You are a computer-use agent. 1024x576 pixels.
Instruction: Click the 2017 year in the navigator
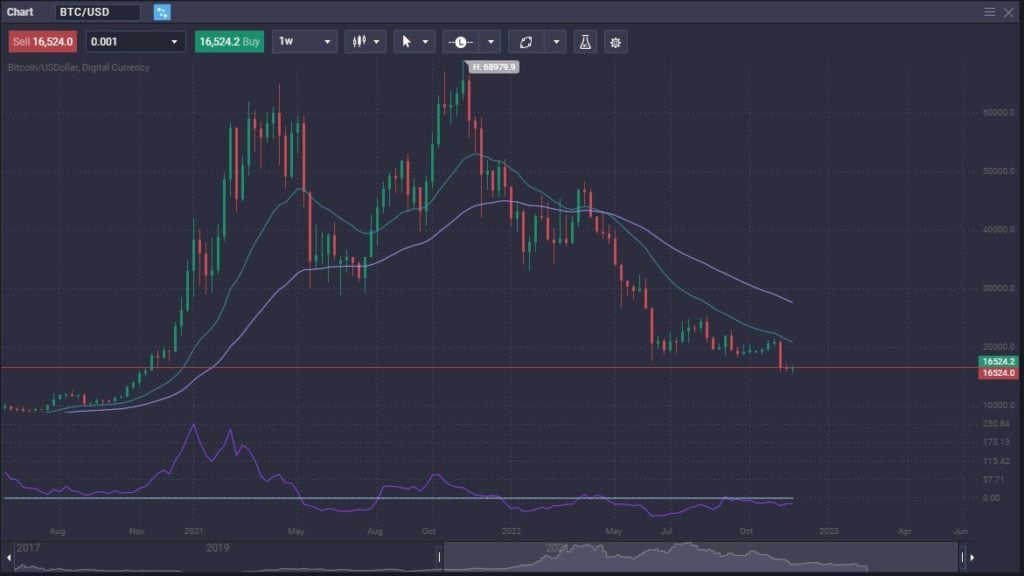click(28, 548)
